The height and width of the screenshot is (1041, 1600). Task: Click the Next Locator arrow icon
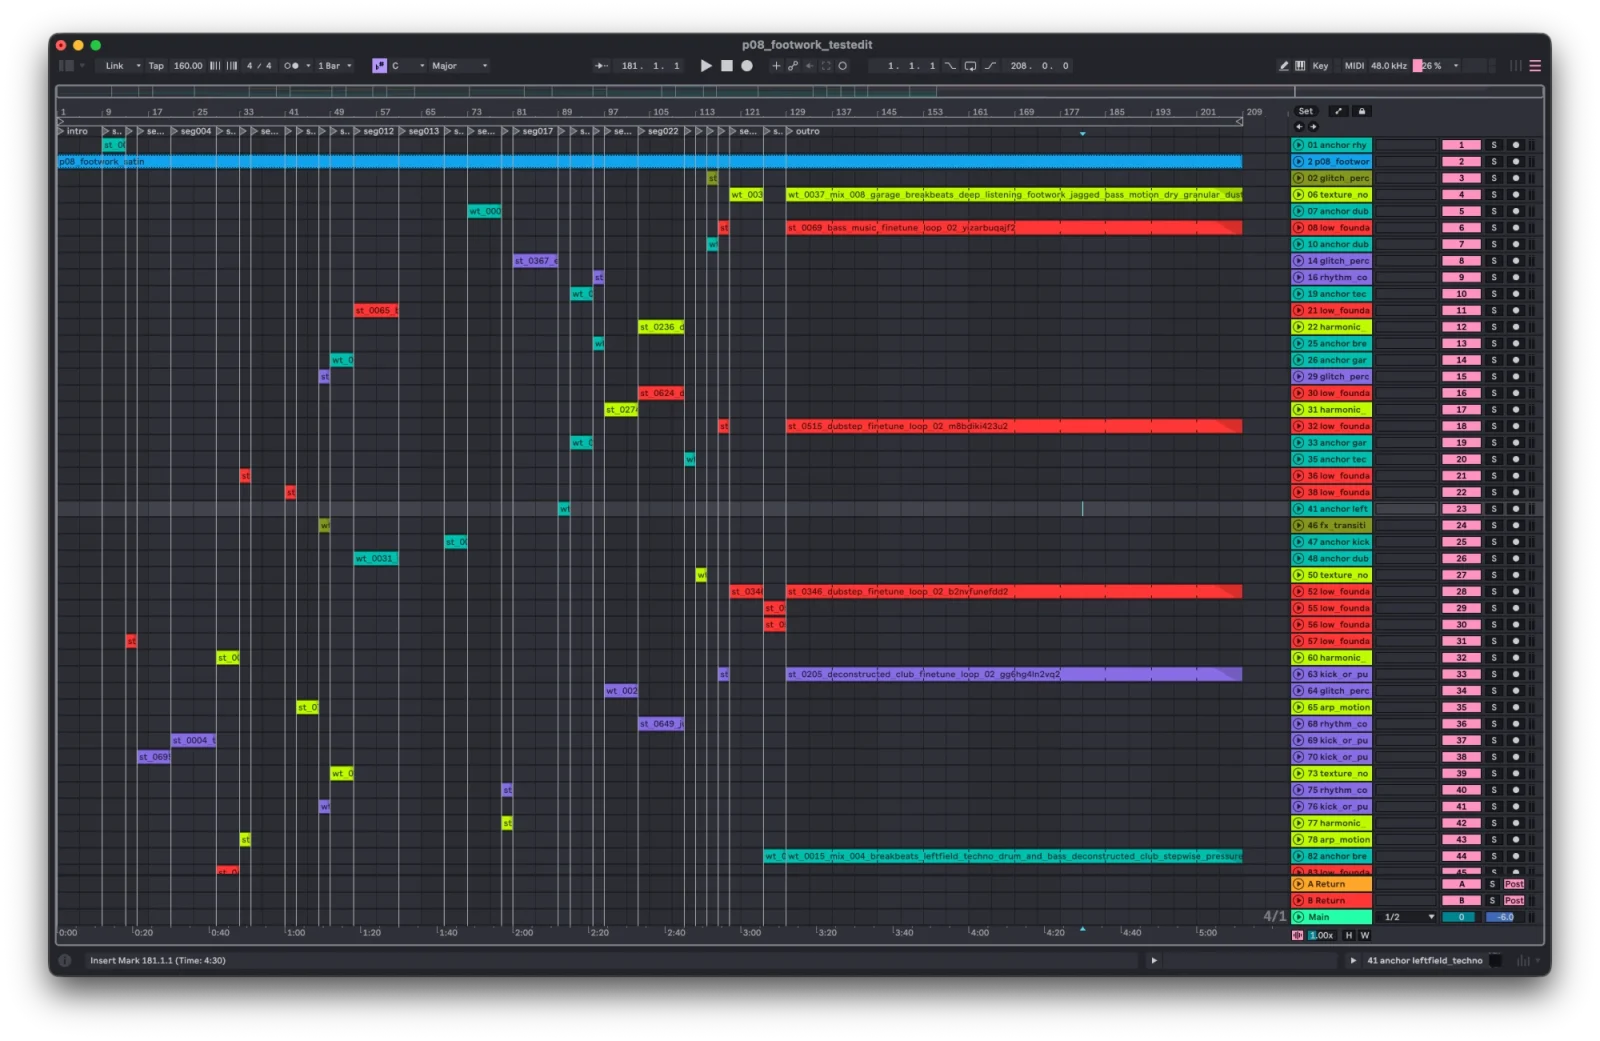(1313, 127)
